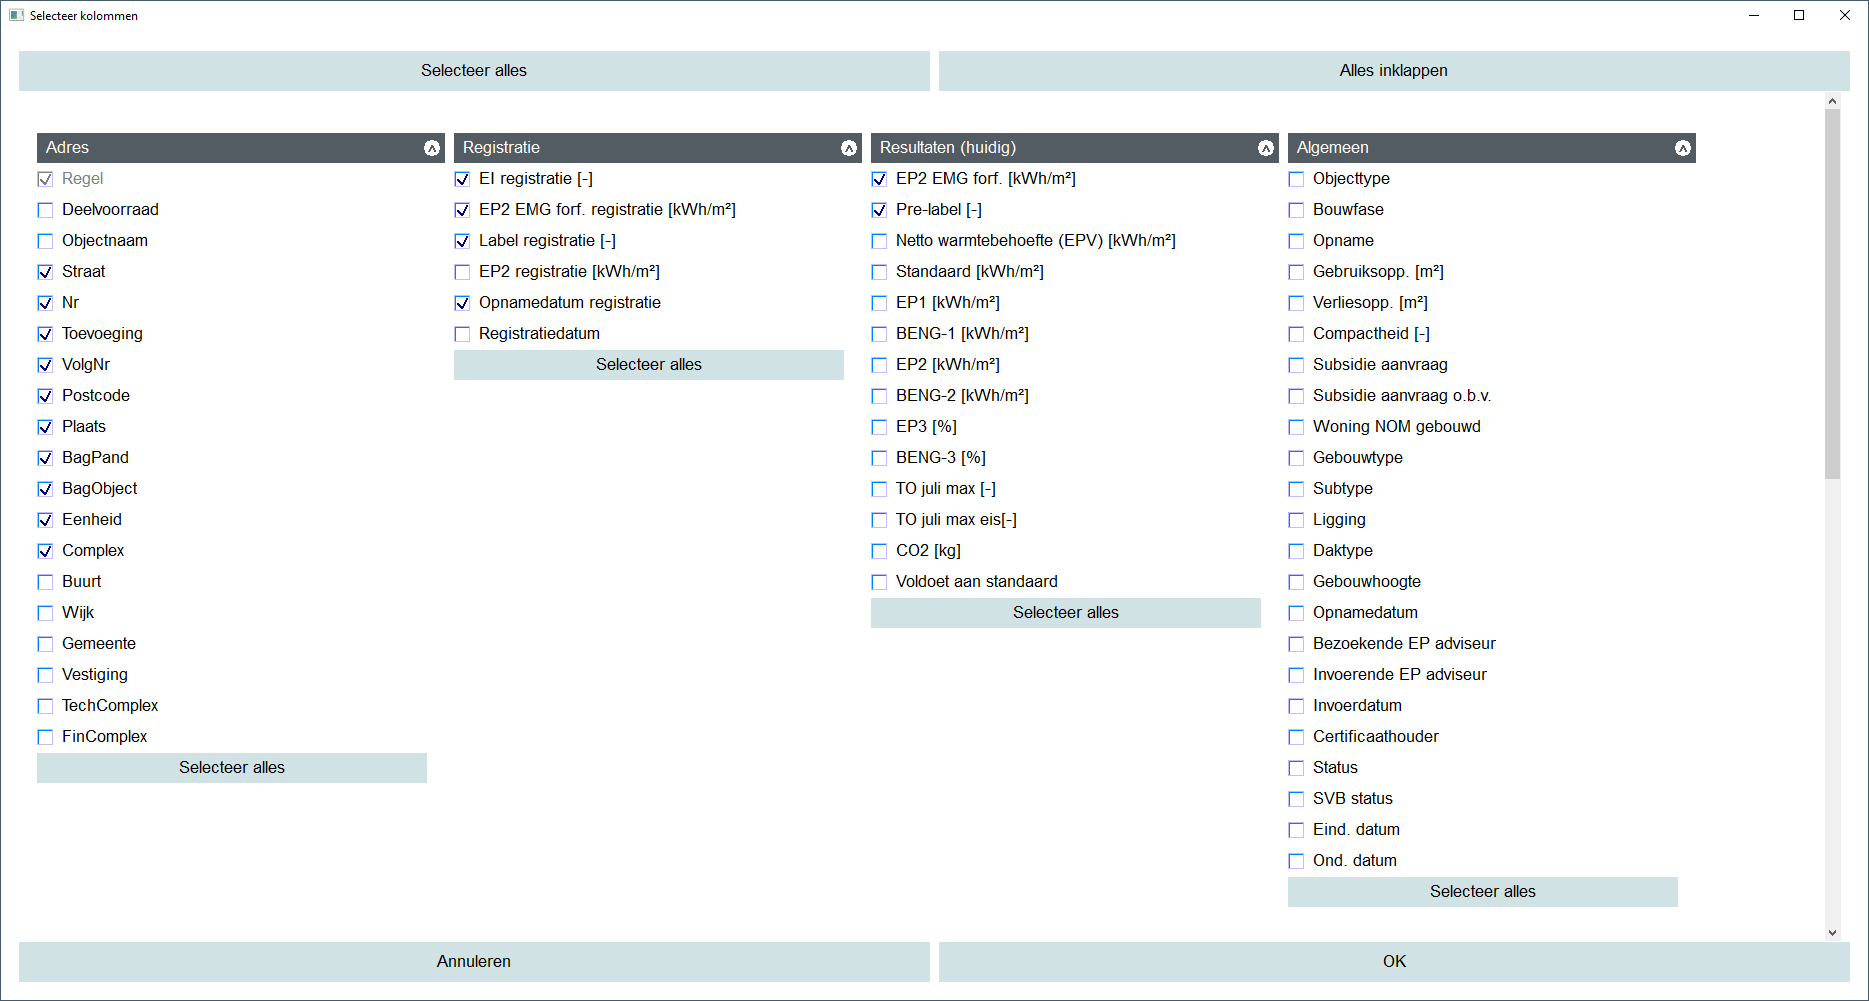Image resolution: width=1869 pixels, height=1001 pixels.
Task: Enable the Daktype checkbox
Action: [x=1296, y=551]
